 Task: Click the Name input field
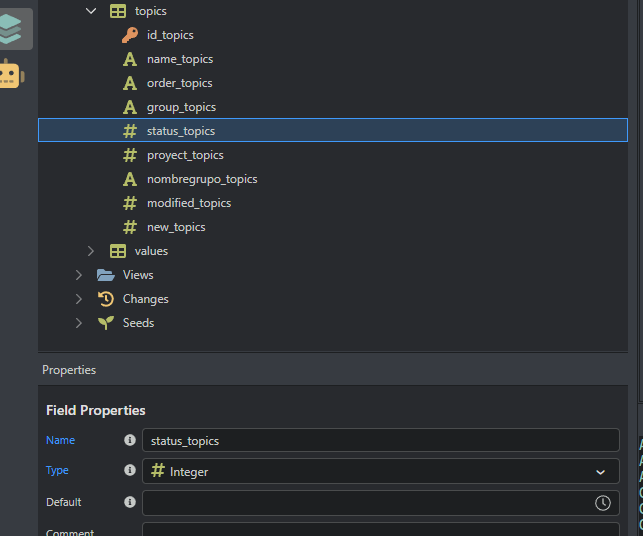coord(380,440)
